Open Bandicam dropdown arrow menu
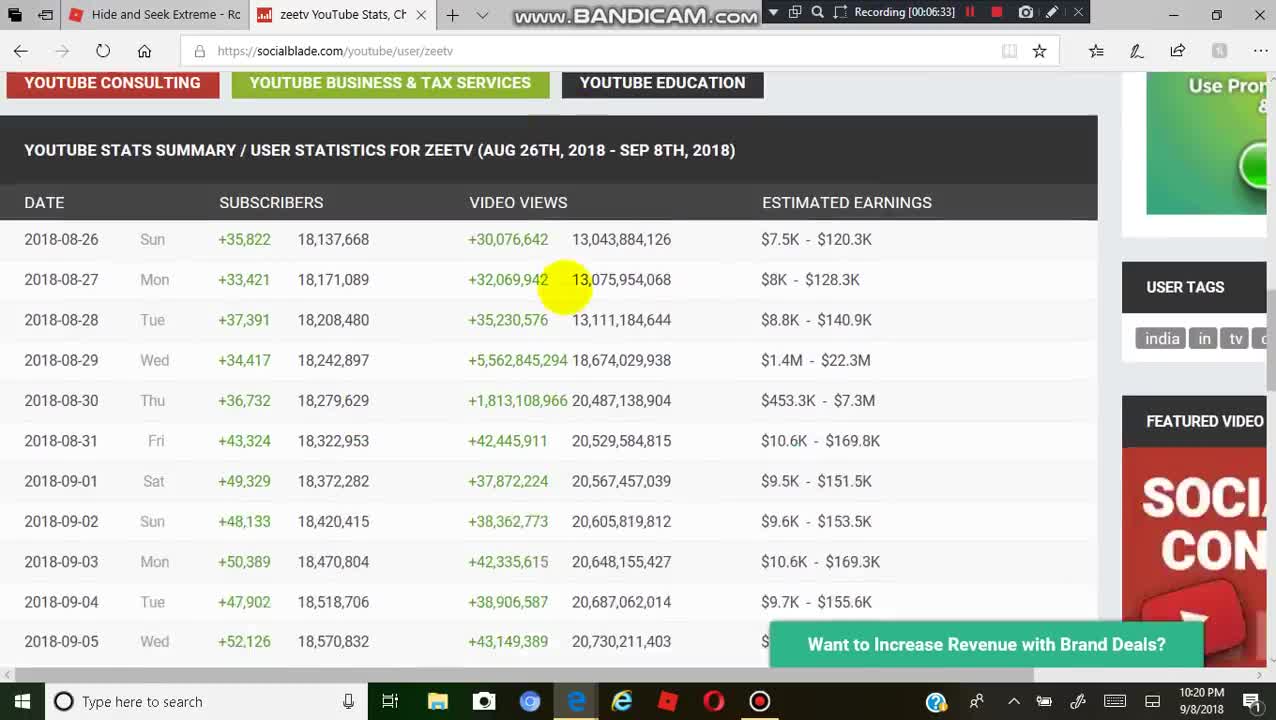 (772, 12)
